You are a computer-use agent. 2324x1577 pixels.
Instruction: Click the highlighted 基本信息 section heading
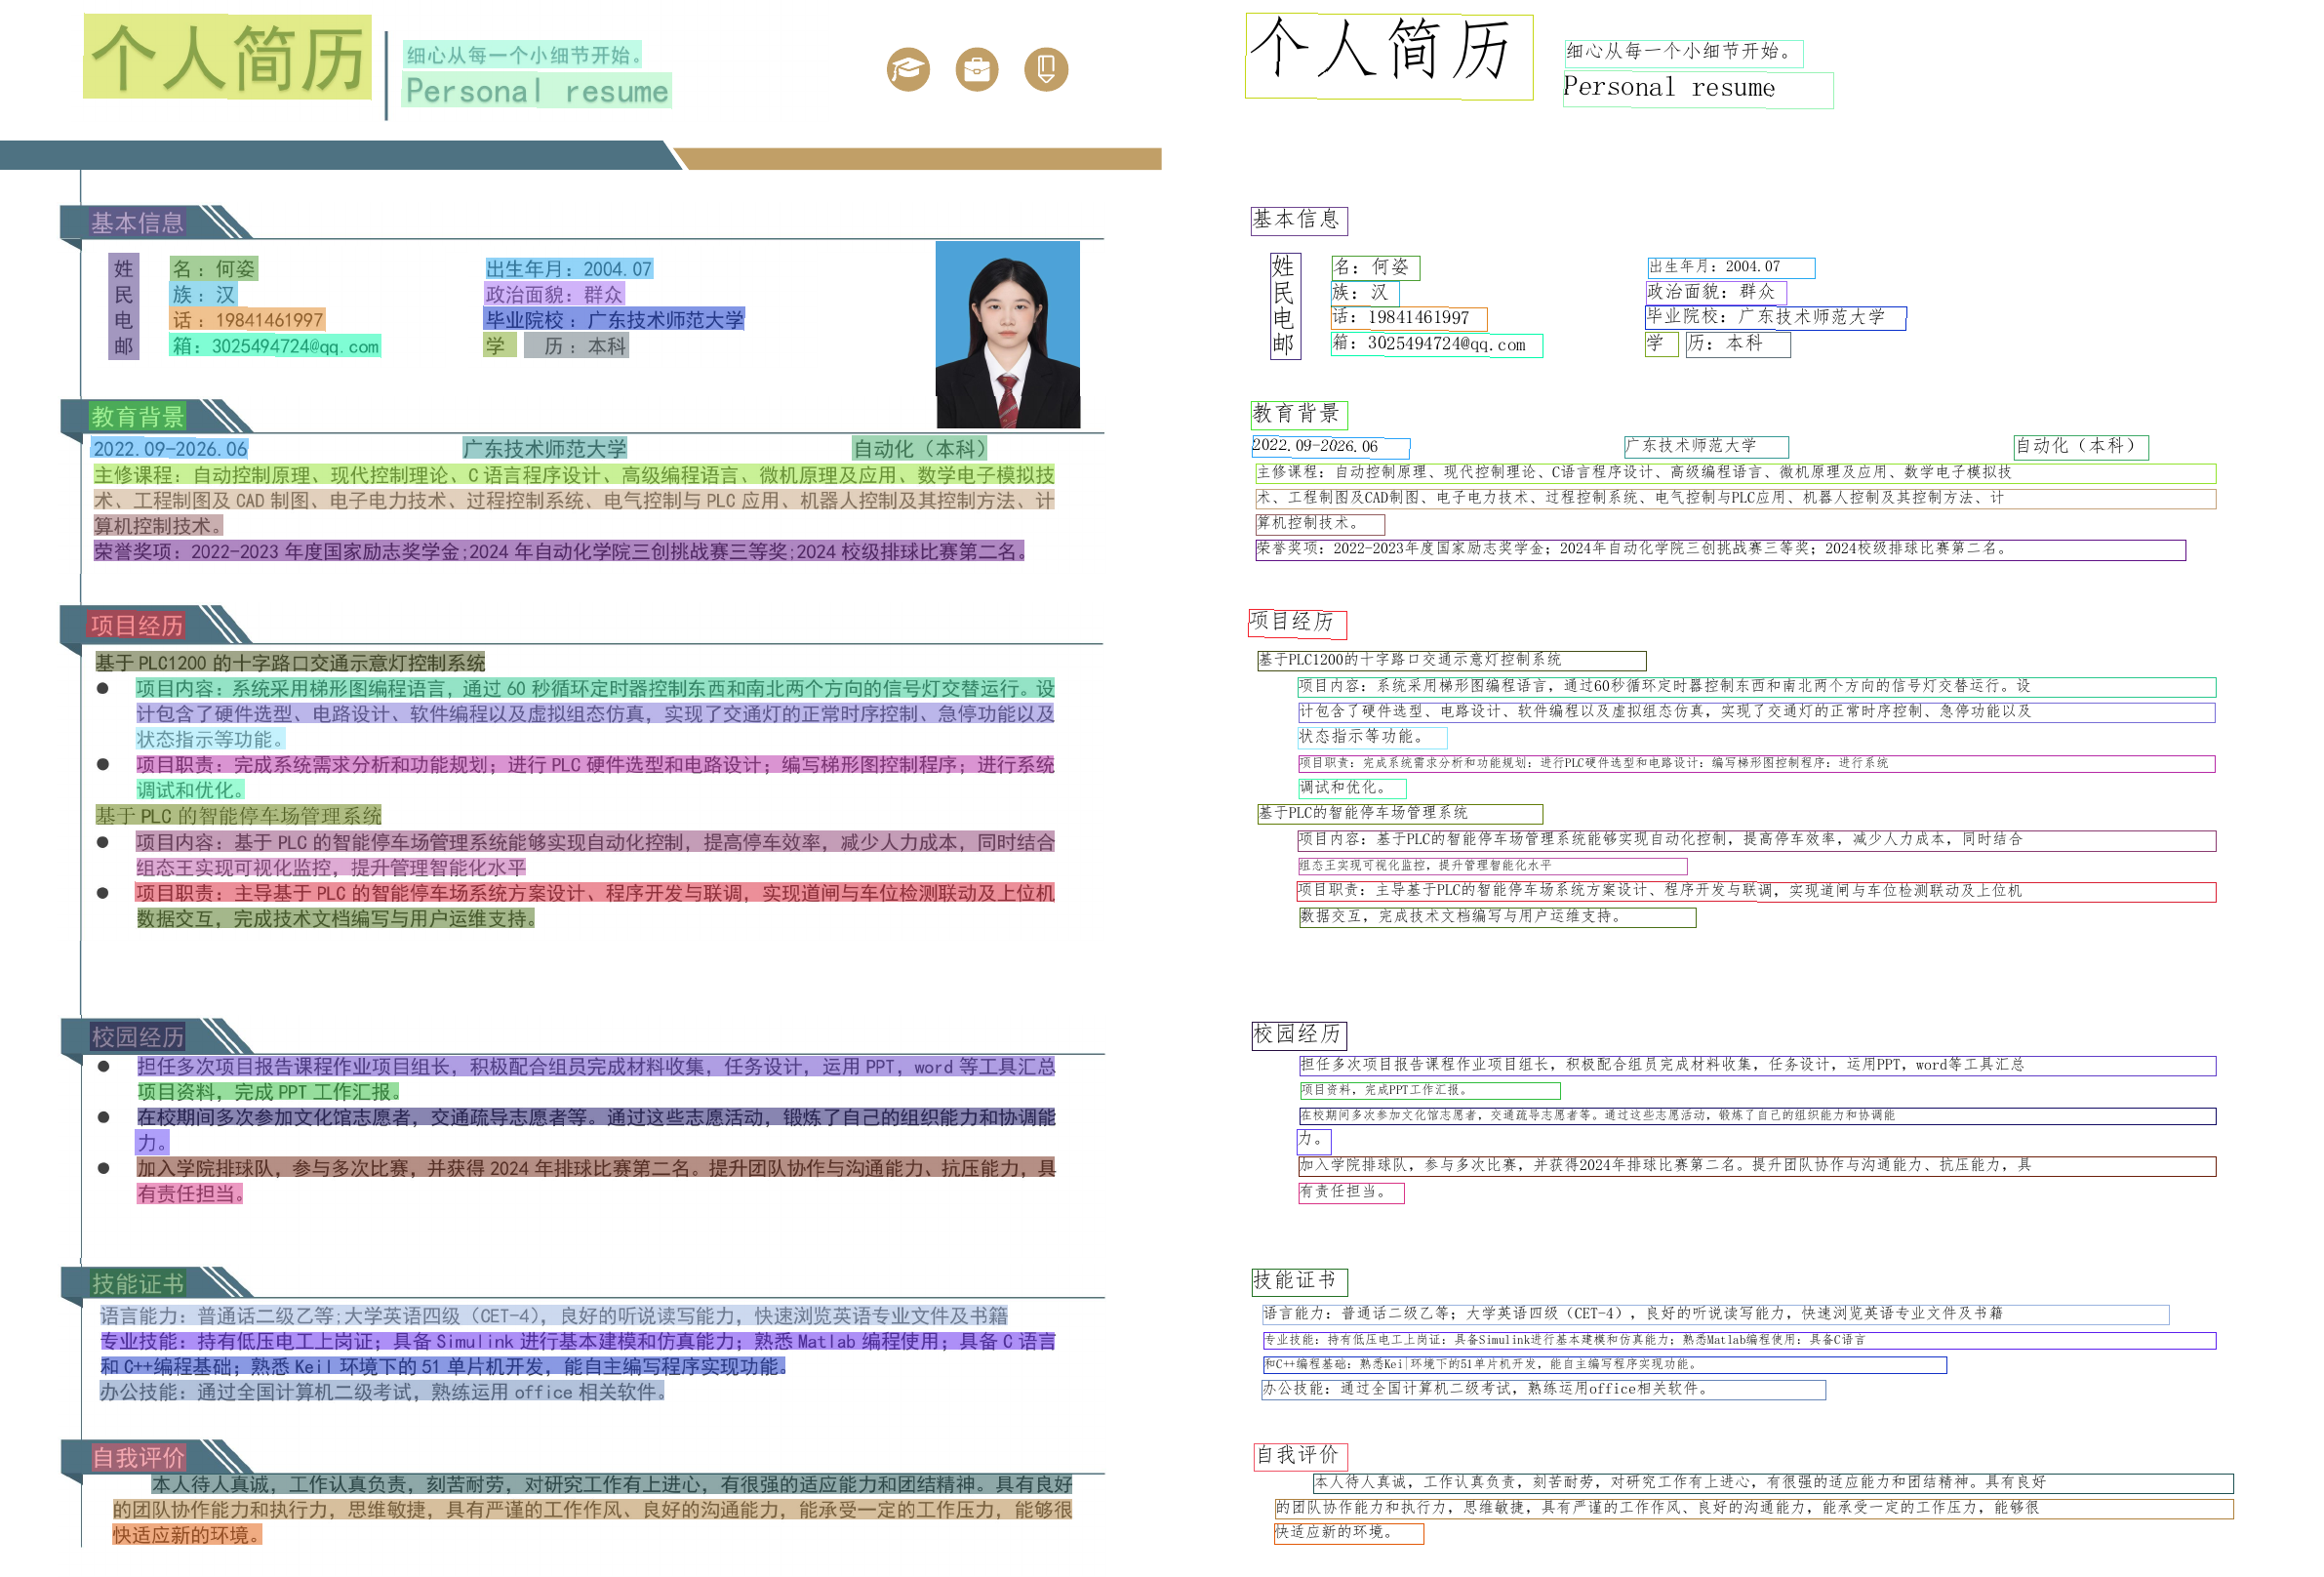(x=137, y=222)
